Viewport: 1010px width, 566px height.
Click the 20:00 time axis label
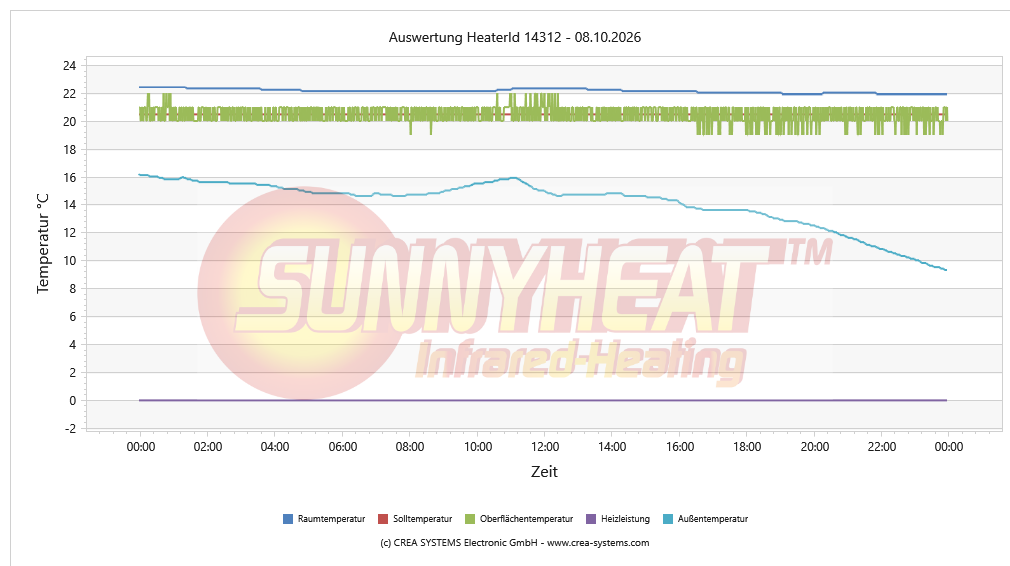[815, 447]
